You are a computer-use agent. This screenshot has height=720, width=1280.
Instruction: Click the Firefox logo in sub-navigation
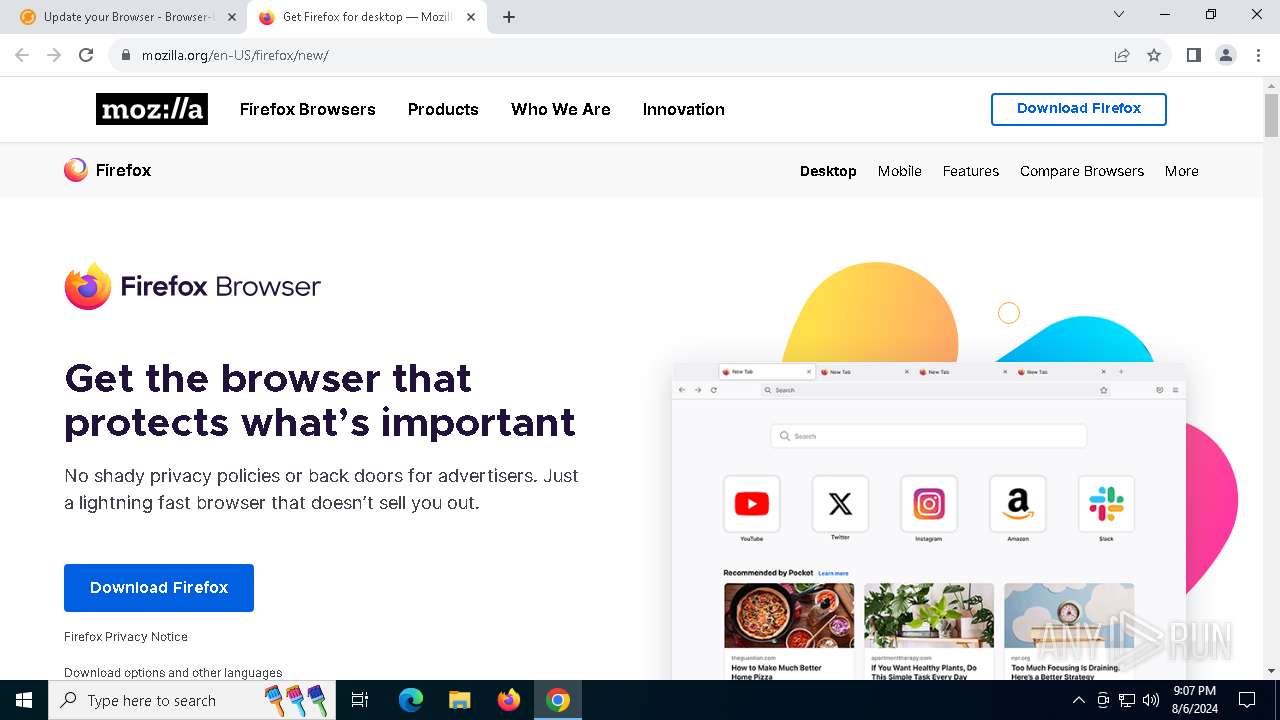pyautogui.click(x=107, y=170)
